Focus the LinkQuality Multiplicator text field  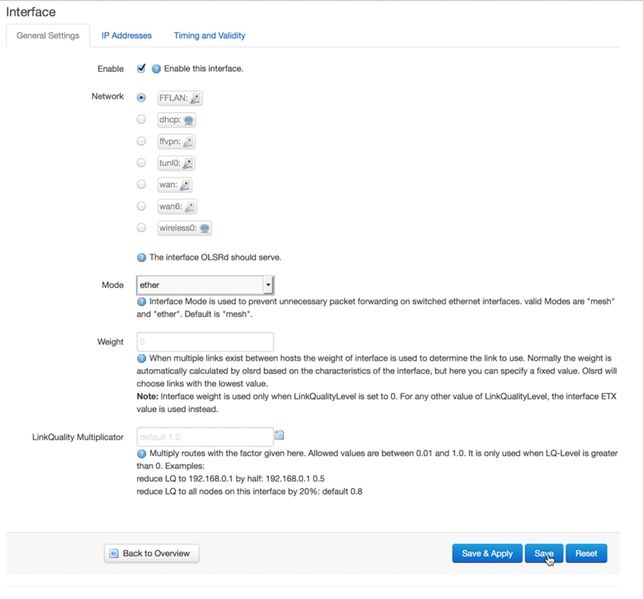coord(204,436)
